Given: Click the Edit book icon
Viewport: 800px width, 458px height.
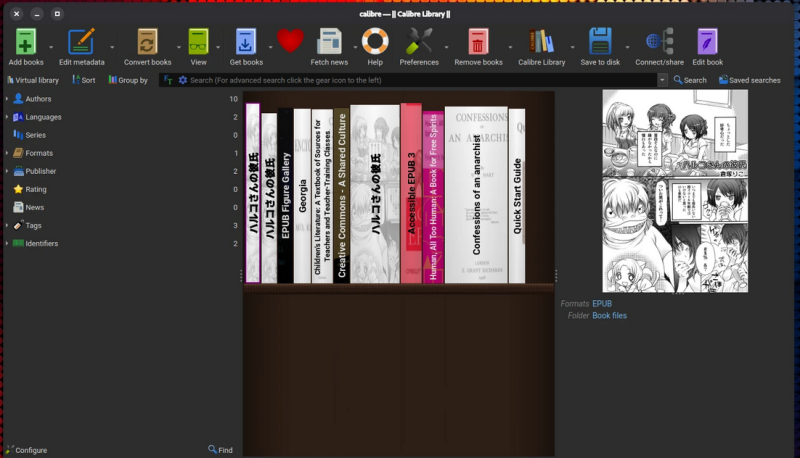Looking at the screenshot, I should (x=707, y=42).
